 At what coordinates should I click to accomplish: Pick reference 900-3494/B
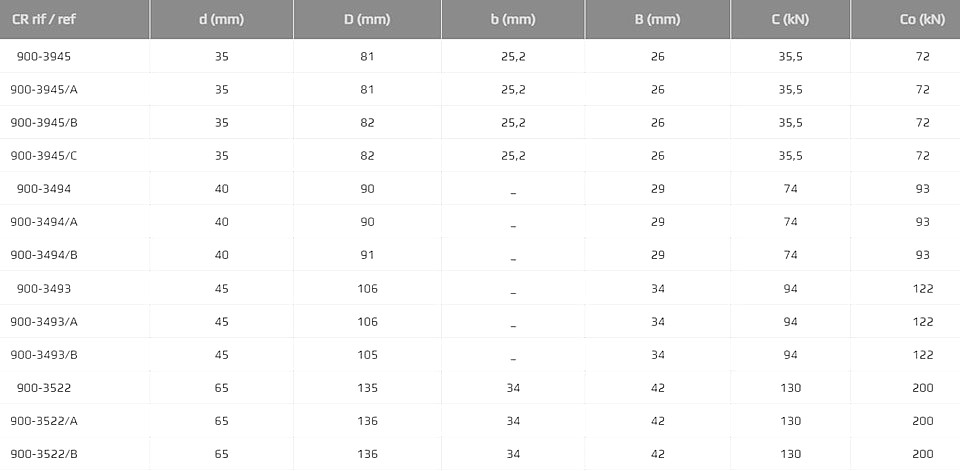[x=44, y=255]
